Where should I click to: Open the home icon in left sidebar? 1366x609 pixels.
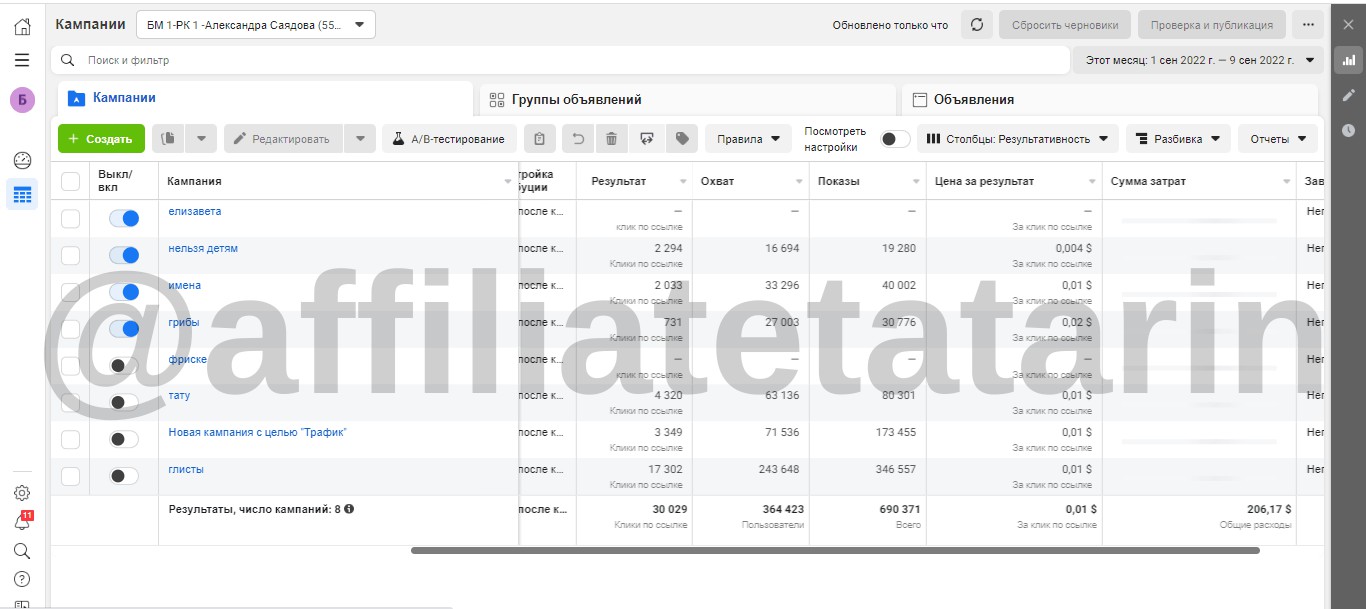(x=22, y=27)
